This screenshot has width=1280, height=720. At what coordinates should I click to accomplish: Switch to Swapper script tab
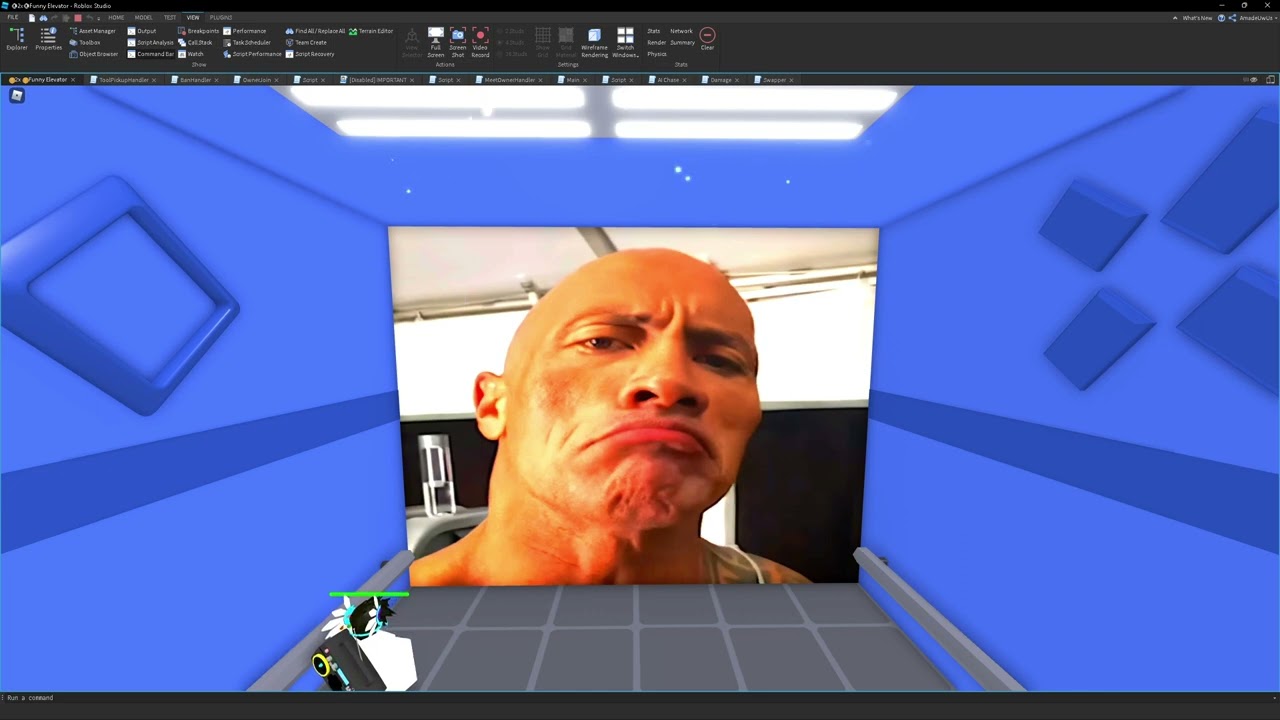coord(773,80)
